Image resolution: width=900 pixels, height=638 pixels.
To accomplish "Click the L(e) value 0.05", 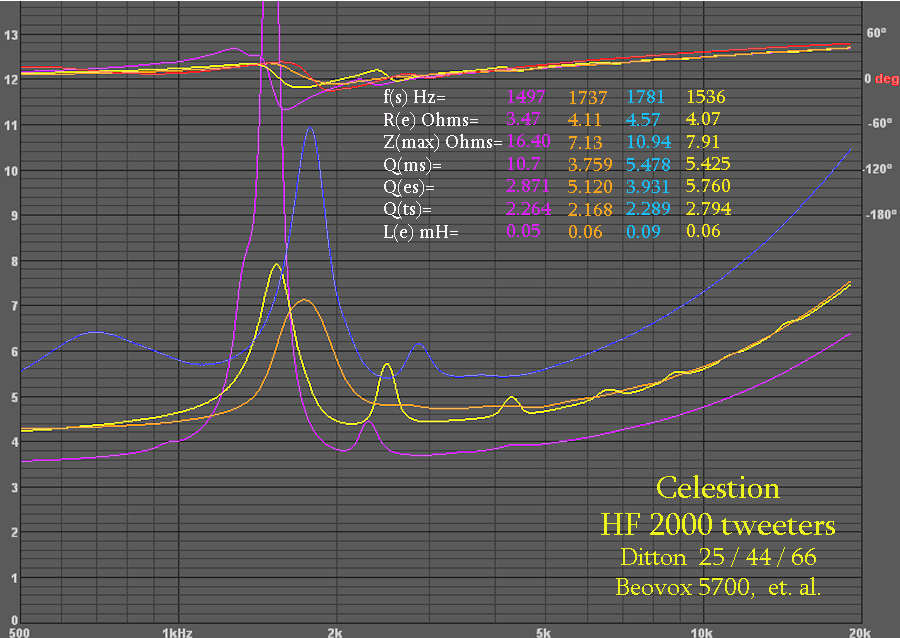I will pos(523,231).
